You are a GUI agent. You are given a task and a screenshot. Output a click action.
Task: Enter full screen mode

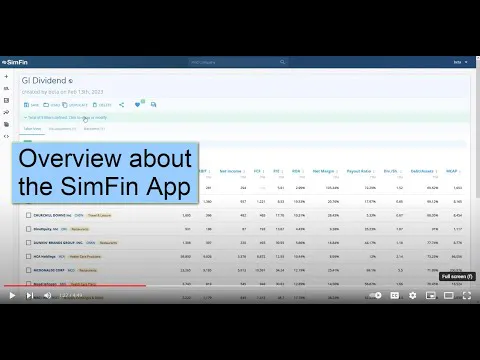(x=467, y=295)
